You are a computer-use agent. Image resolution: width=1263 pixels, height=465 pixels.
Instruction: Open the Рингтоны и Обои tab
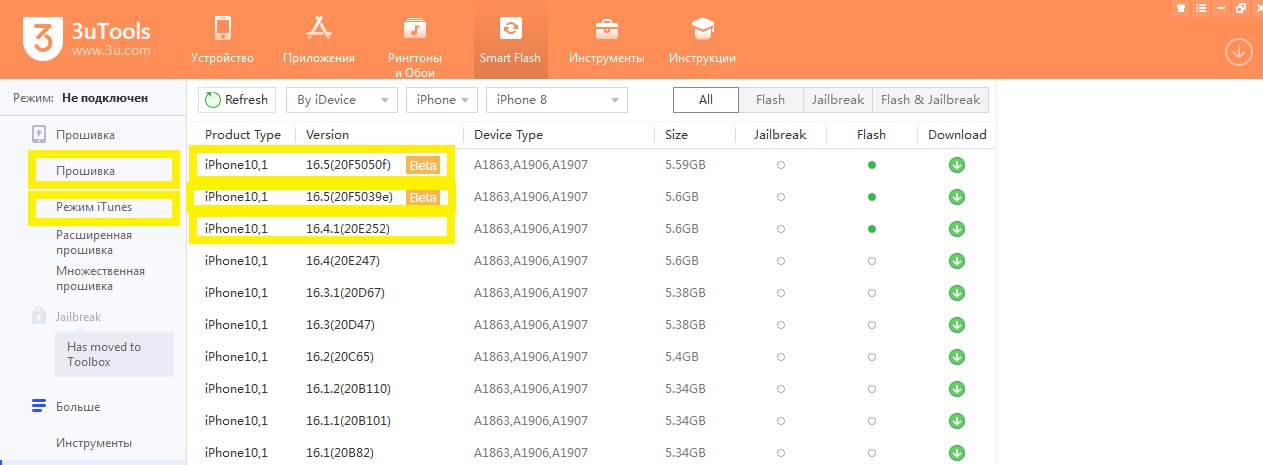pos(415,45)
